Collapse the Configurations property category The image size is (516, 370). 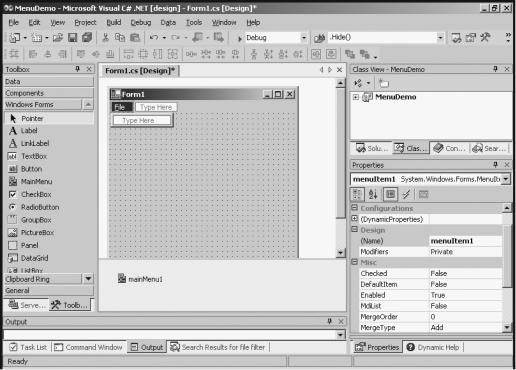pos(355,208)
